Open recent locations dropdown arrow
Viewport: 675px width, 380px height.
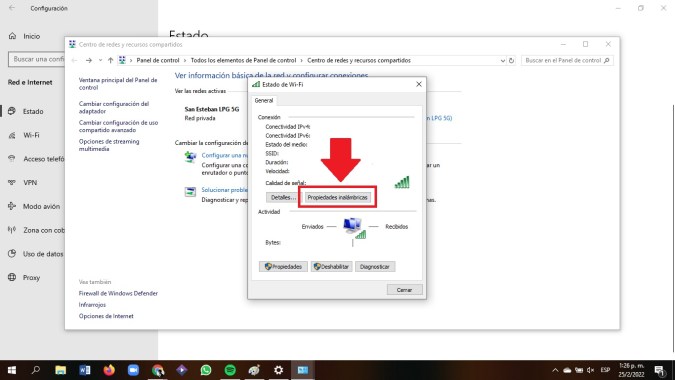click(x=100, y=60)
